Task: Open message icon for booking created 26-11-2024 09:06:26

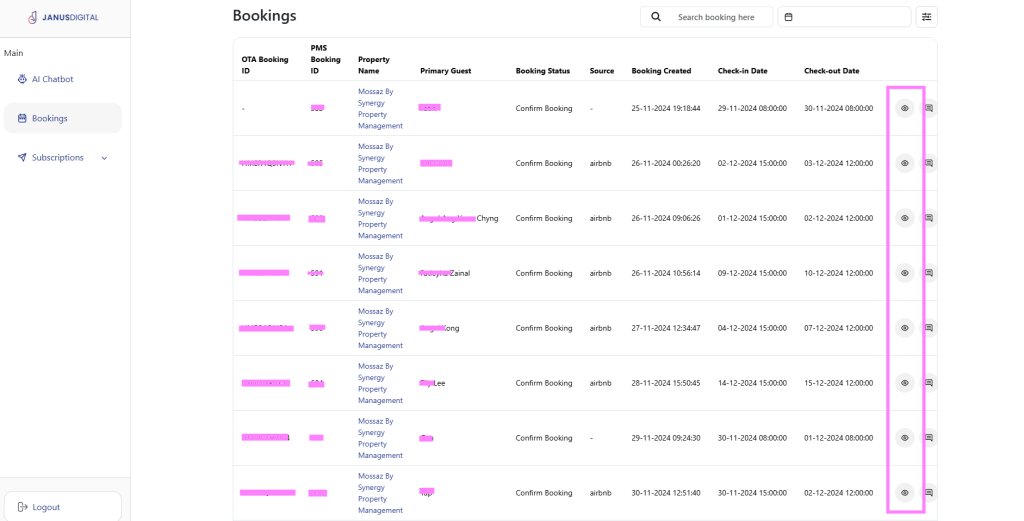Action: (928, 218)
